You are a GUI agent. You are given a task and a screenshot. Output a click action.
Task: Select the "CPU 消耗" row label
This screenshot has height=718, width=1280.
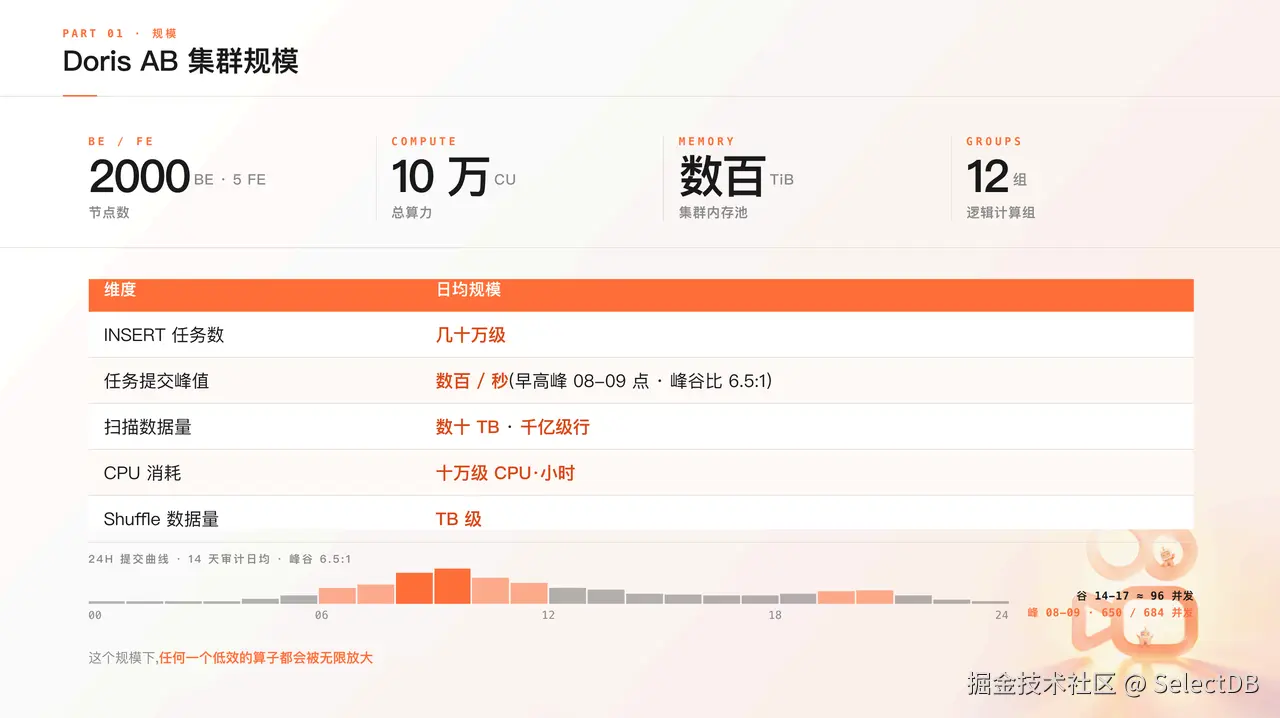click(x=142, y=473)
